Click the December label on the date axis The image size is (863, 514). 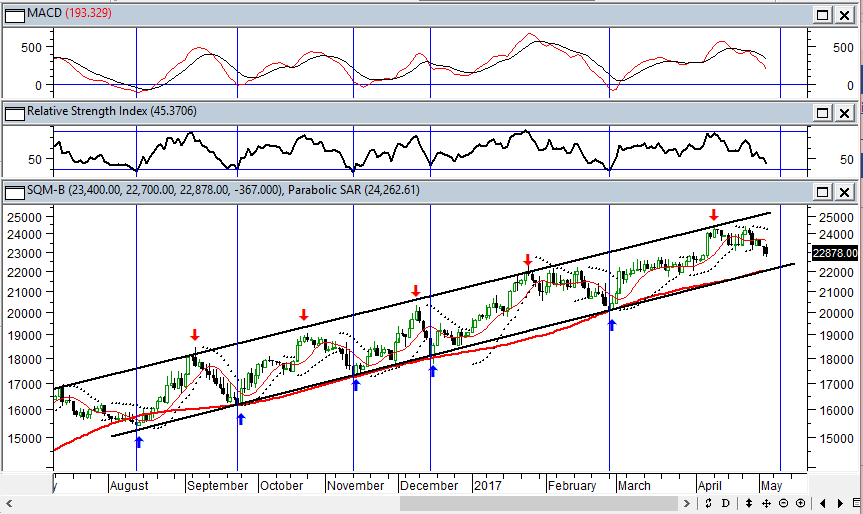coord(429,486)
